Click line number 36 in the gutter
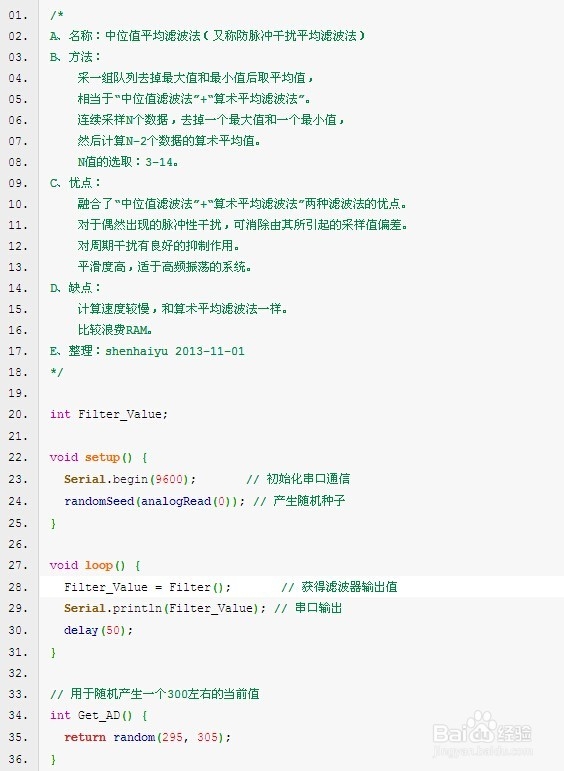564x771 pixels. click(18, 759)
